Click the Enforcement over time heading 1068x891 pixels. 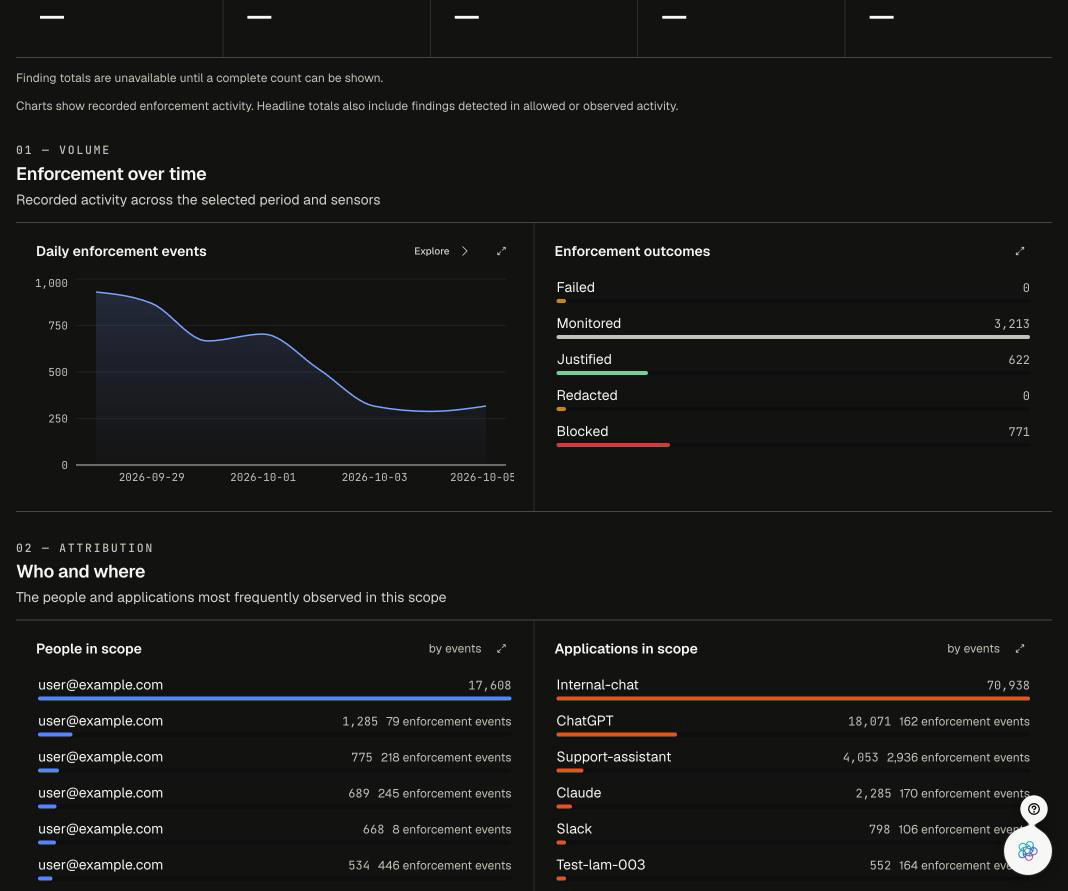111,174
